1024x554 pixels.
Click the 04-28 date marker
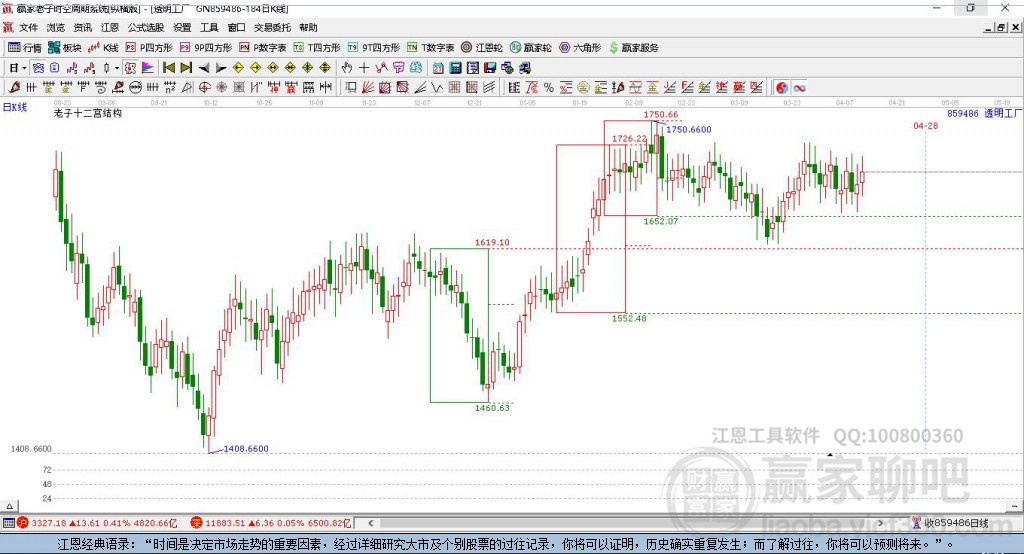point(925,125)
